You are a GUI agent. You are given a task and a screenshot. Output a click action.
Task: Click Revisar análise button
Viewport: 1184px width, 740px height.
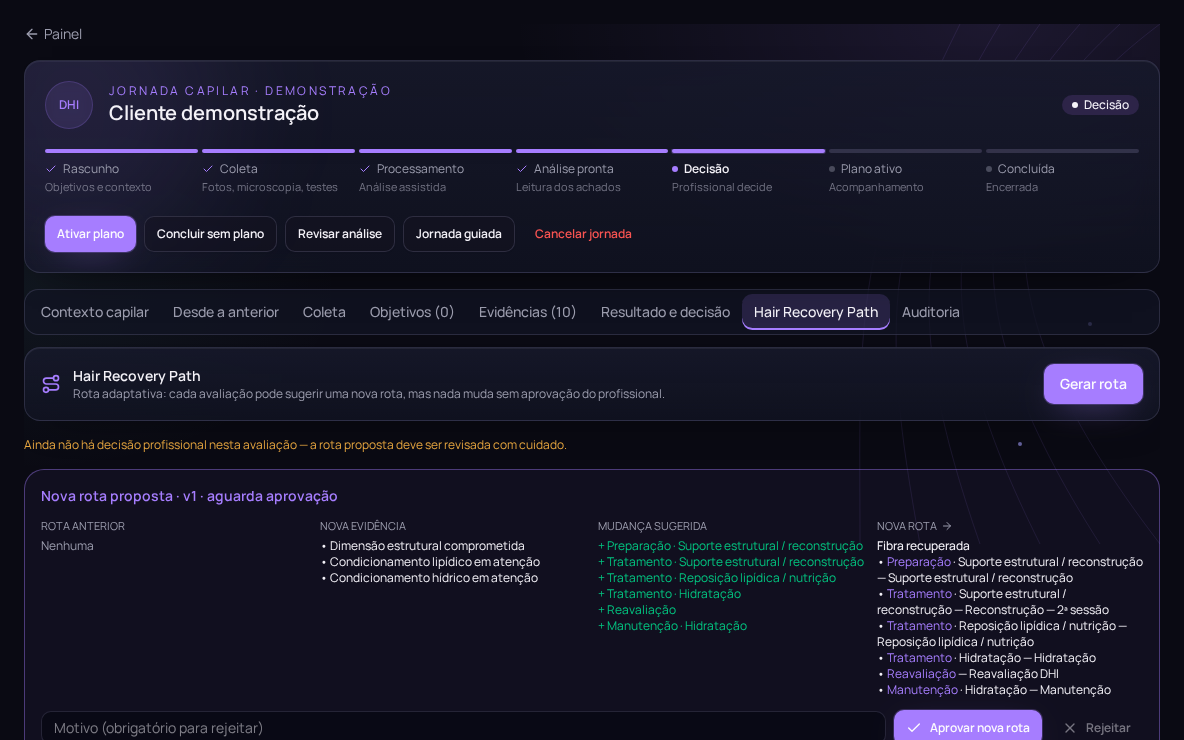340,234
